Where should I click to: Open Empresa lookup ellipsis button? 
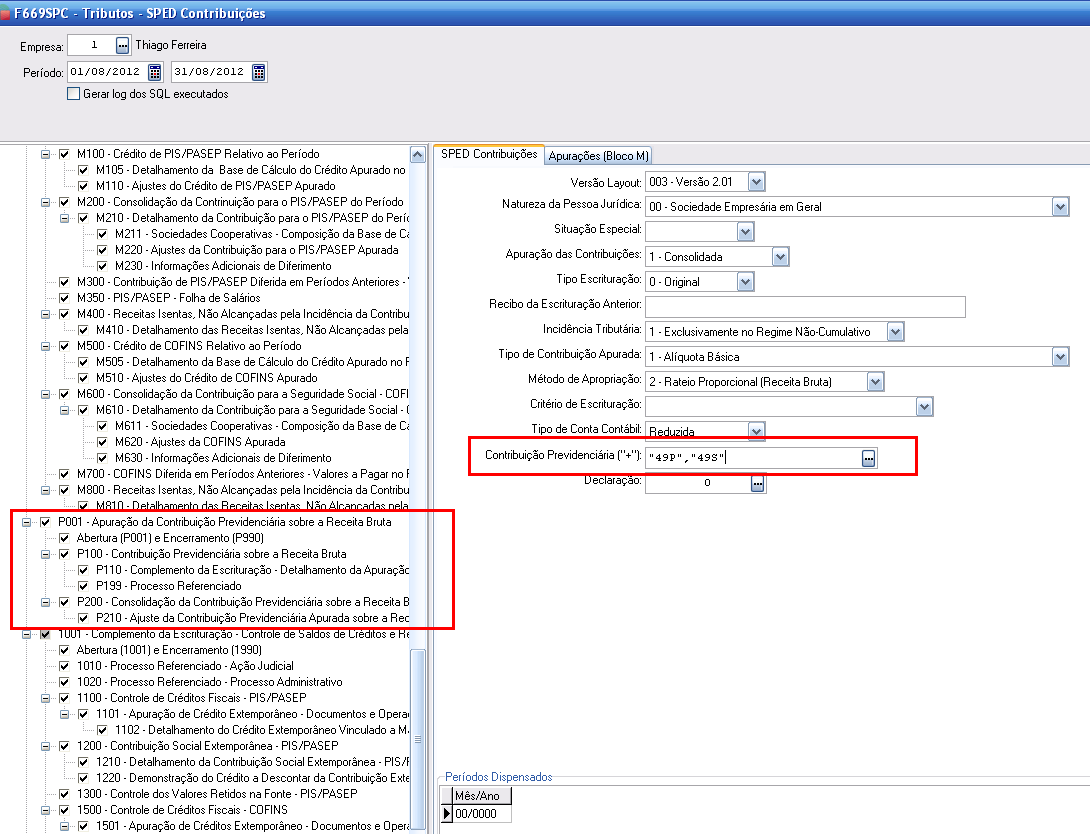123,45
